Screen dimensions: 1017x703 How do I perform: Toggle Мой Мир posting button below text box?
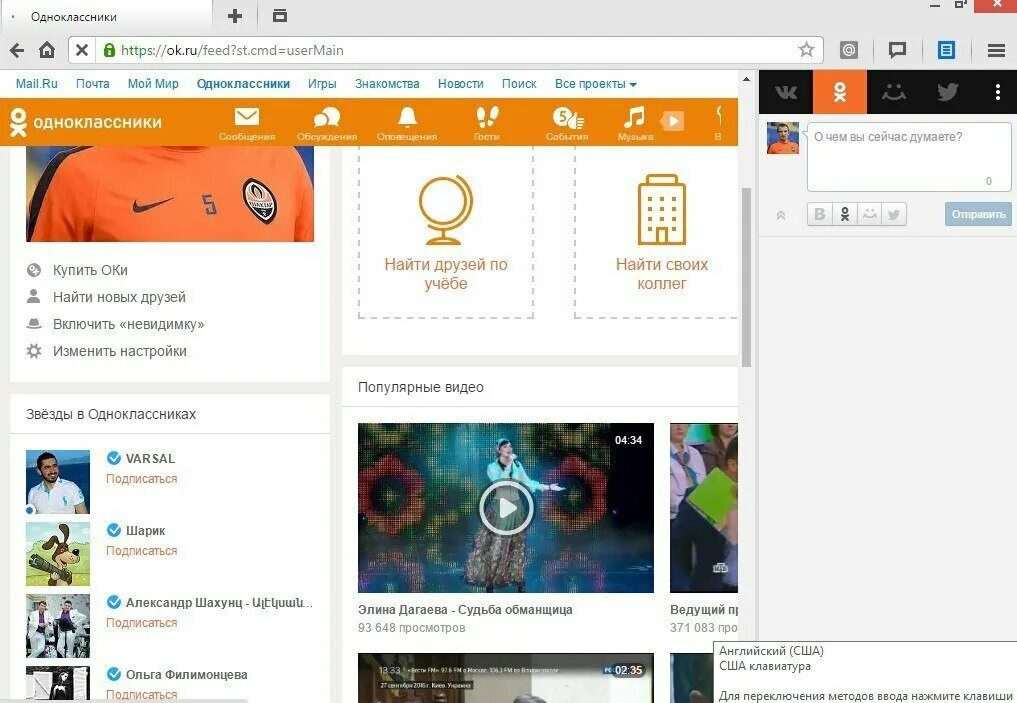coord(869,214)
